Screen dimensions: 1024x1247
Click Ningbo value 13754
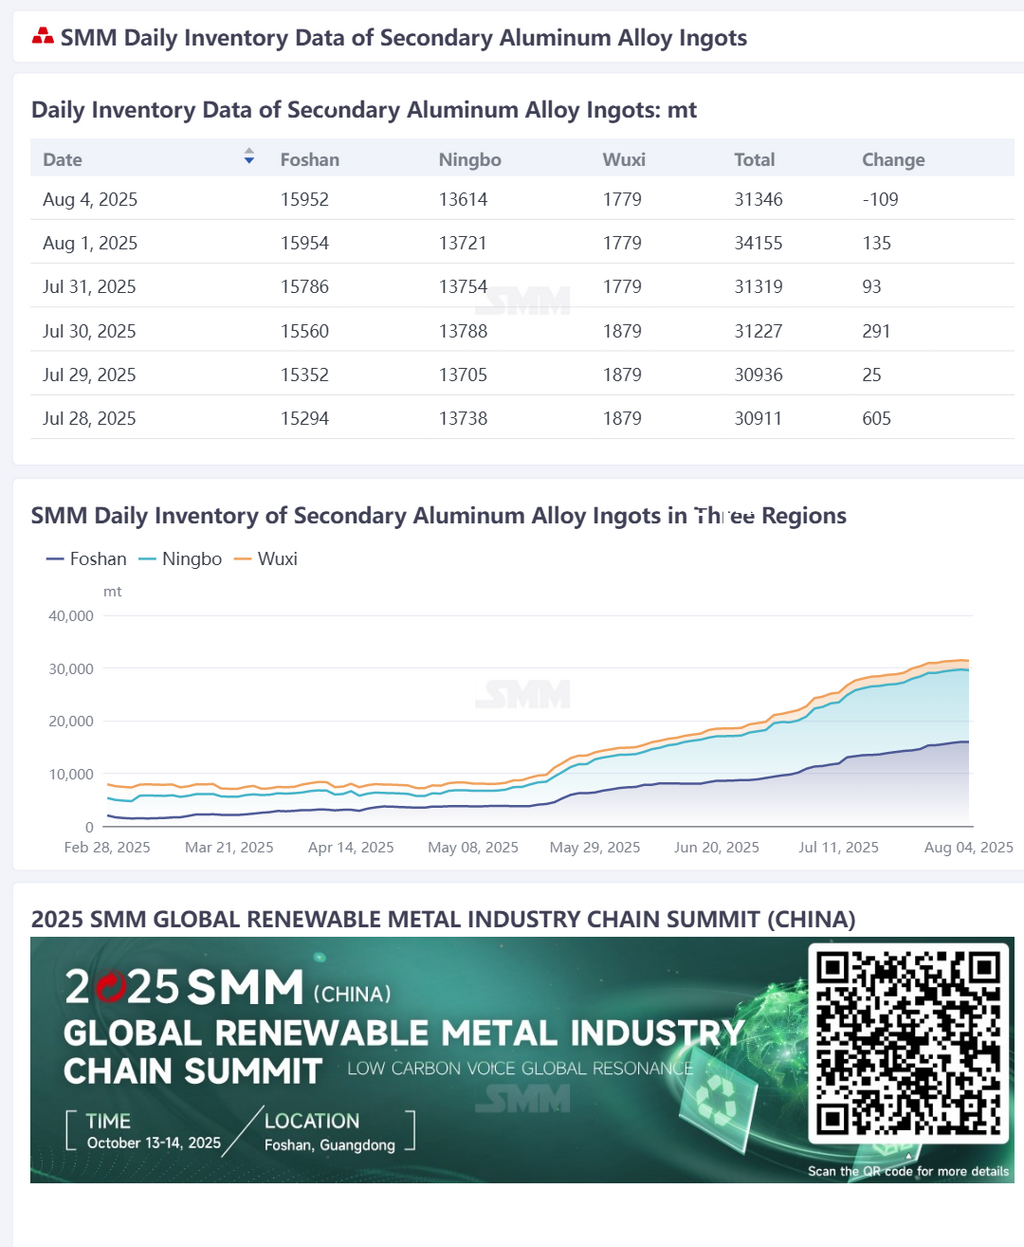pyautogui.click(x=463, y=287)
